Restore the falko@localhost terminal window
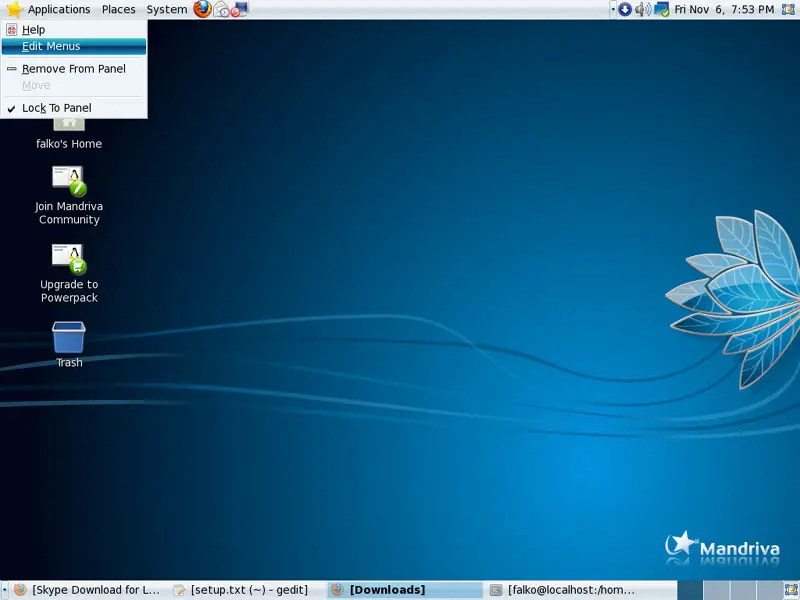Image resolution: width=800 pixels, height=600 pixels. click(x=563, y=590)
